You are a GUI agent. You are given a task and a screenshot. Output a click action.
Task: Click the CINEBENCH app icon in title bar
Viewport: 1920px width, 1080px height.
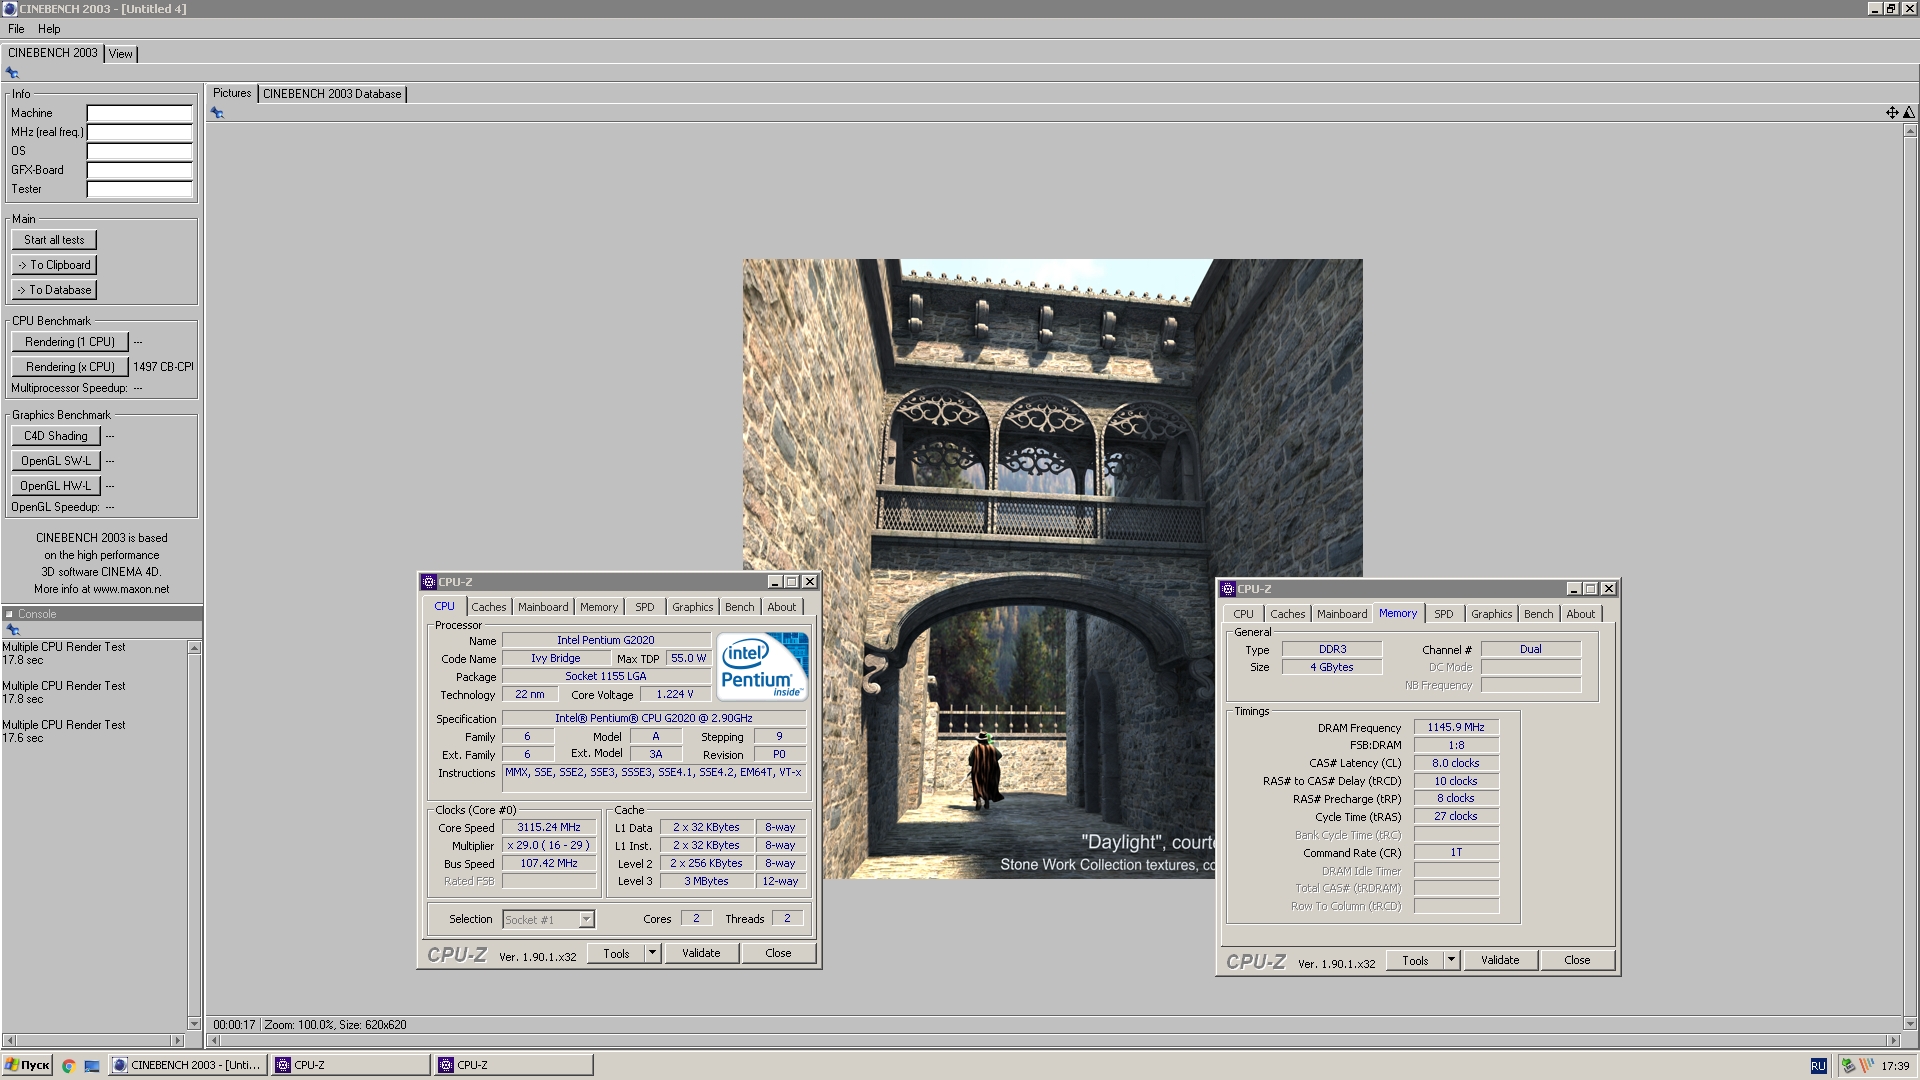pos(10,9)
